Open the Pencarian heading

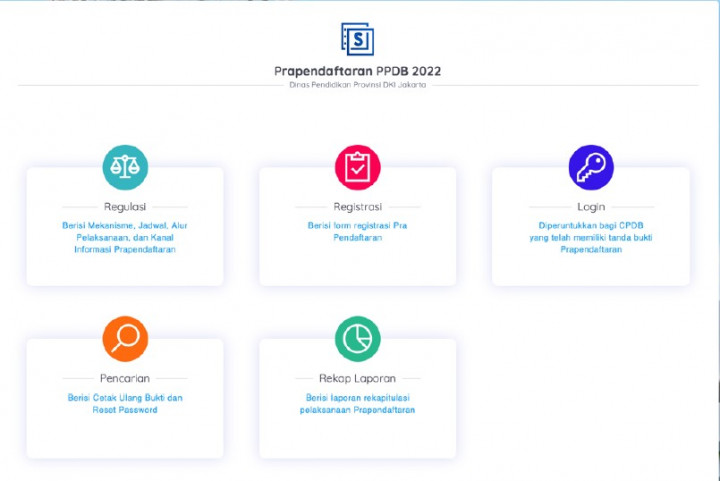125,379
